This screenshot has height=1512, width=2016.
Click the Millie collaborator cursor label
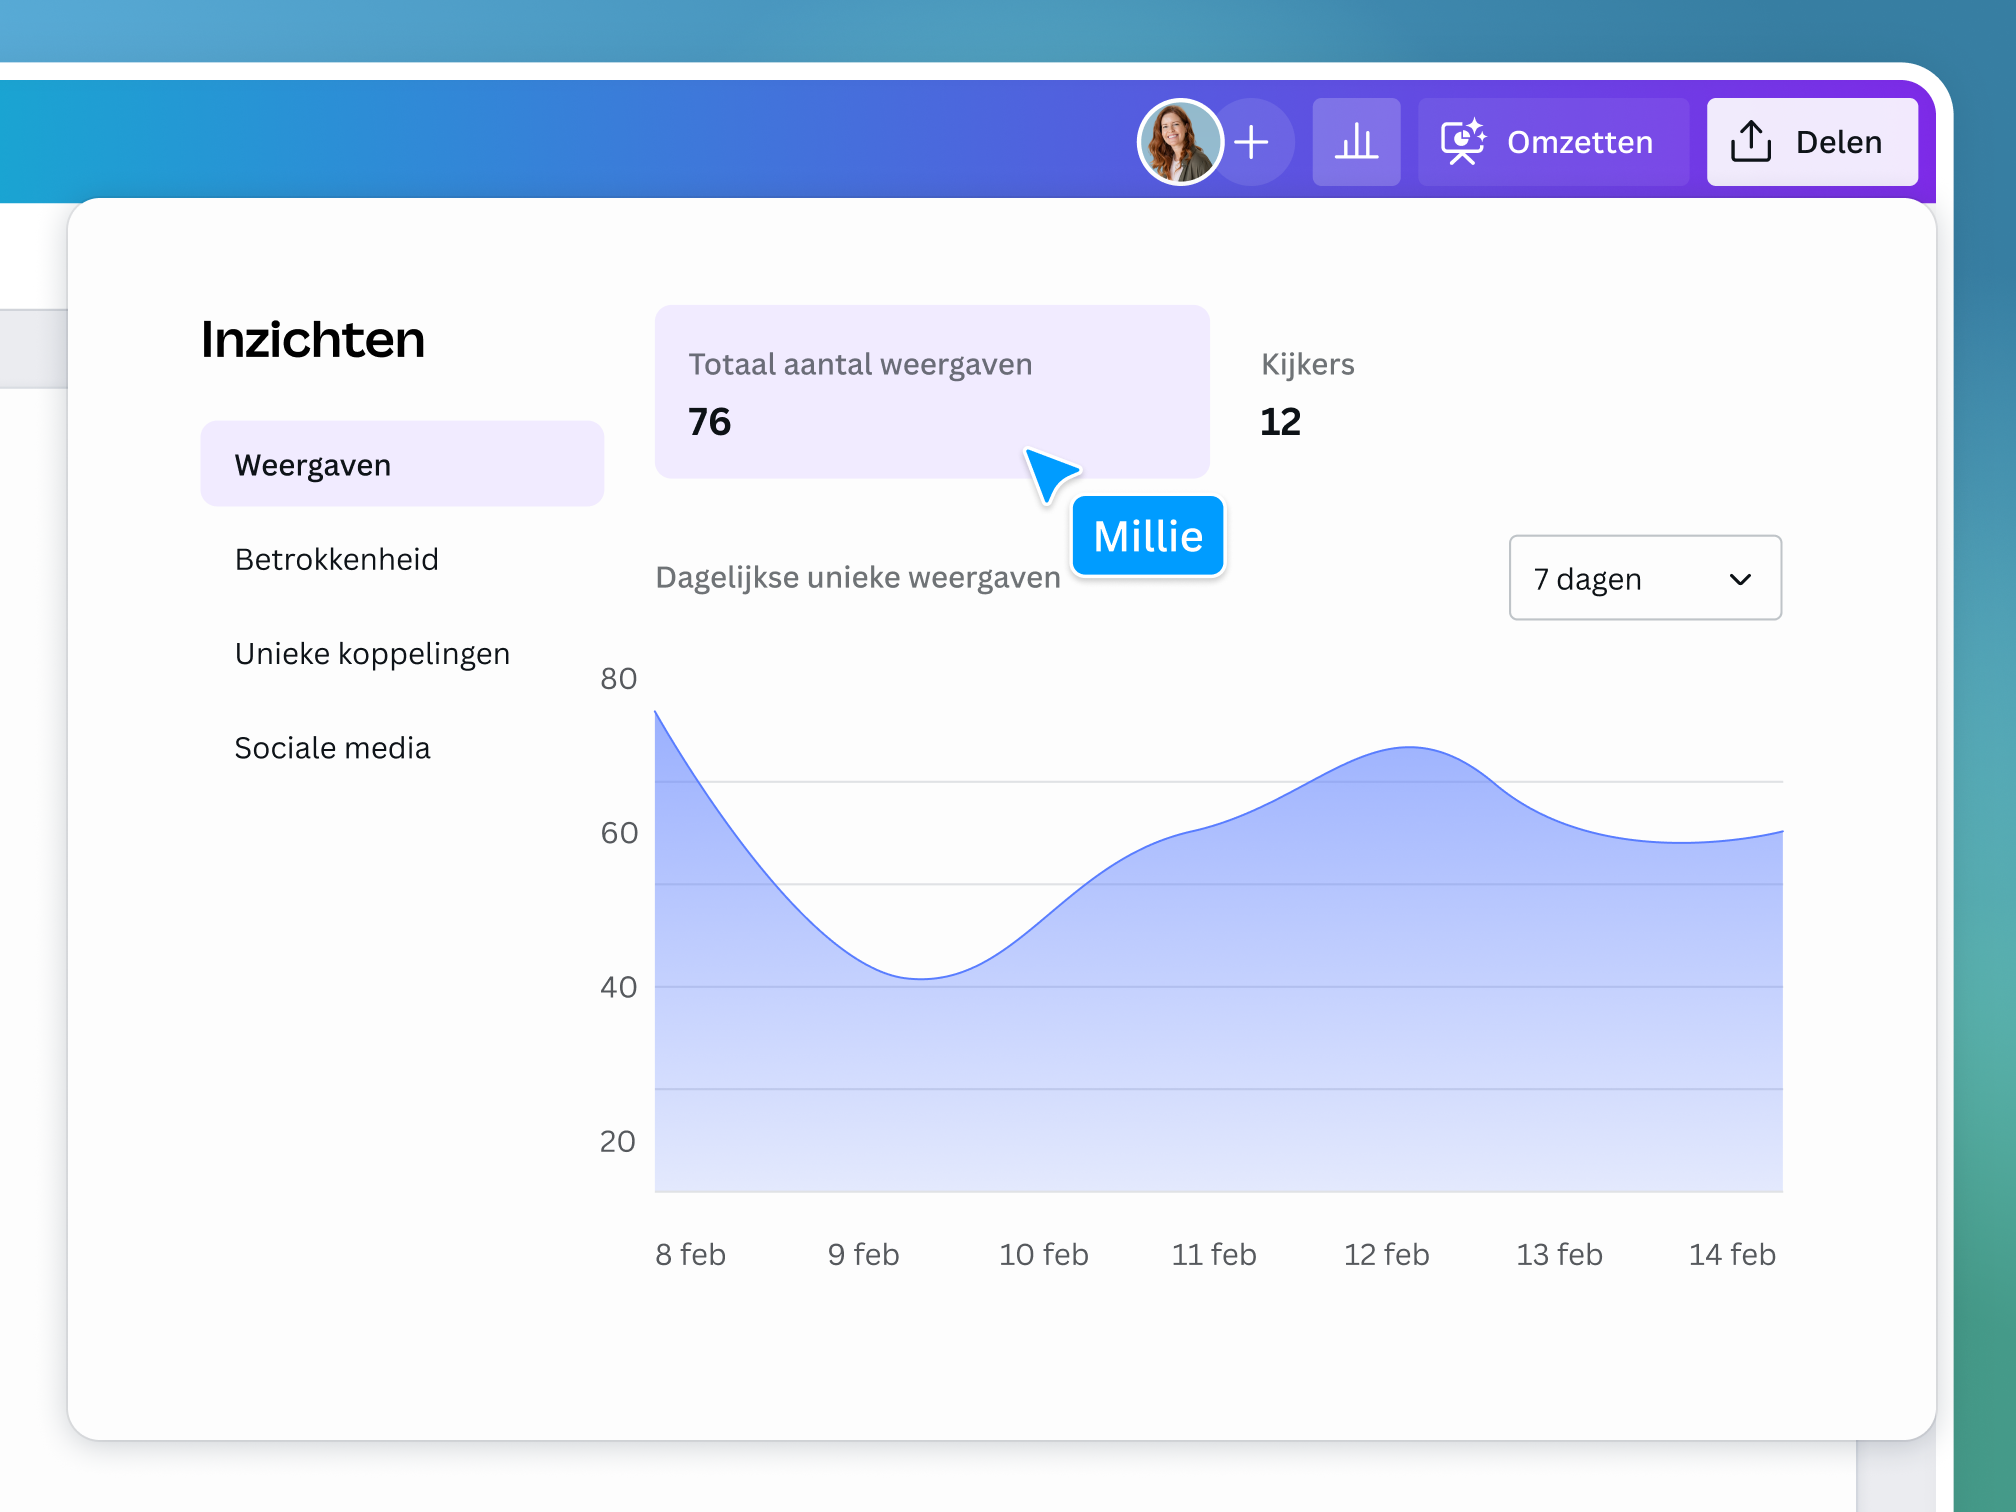[1147, 536]
